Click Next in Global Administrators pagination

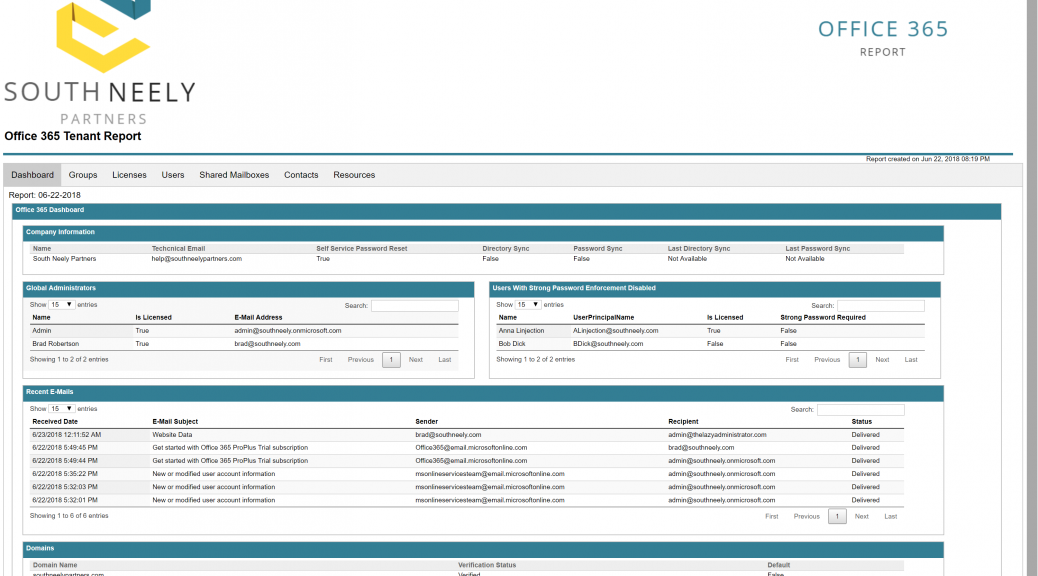(x=416, y=360)
